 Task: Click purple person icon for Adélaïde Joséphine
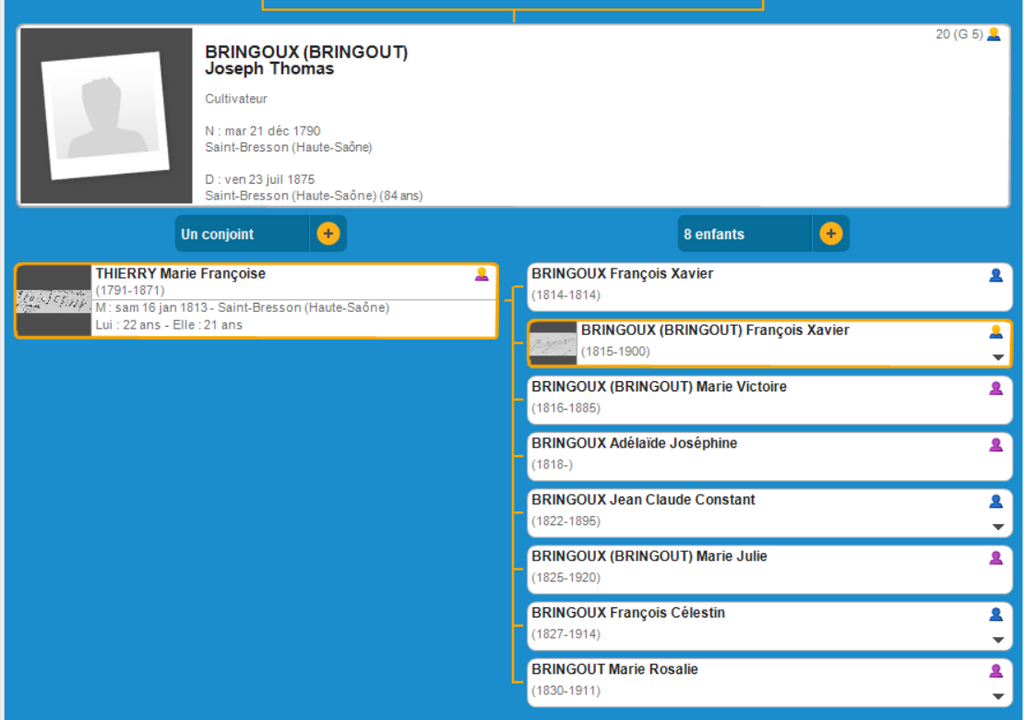(996, 445)
